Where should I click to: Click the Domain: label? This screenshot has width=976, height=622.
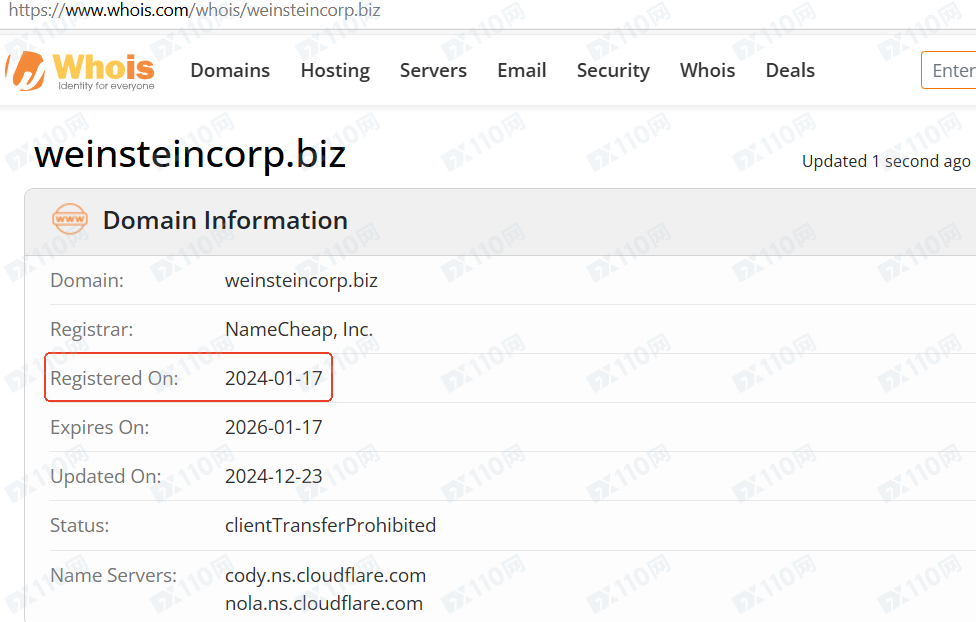click(x=87, y=280)
